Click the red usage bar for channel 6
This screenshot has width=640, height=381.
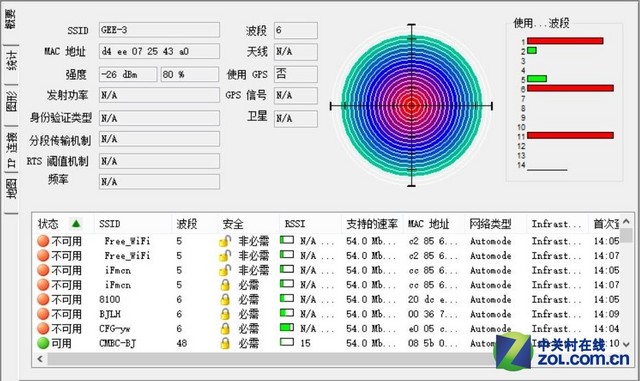tap(570, 88)
